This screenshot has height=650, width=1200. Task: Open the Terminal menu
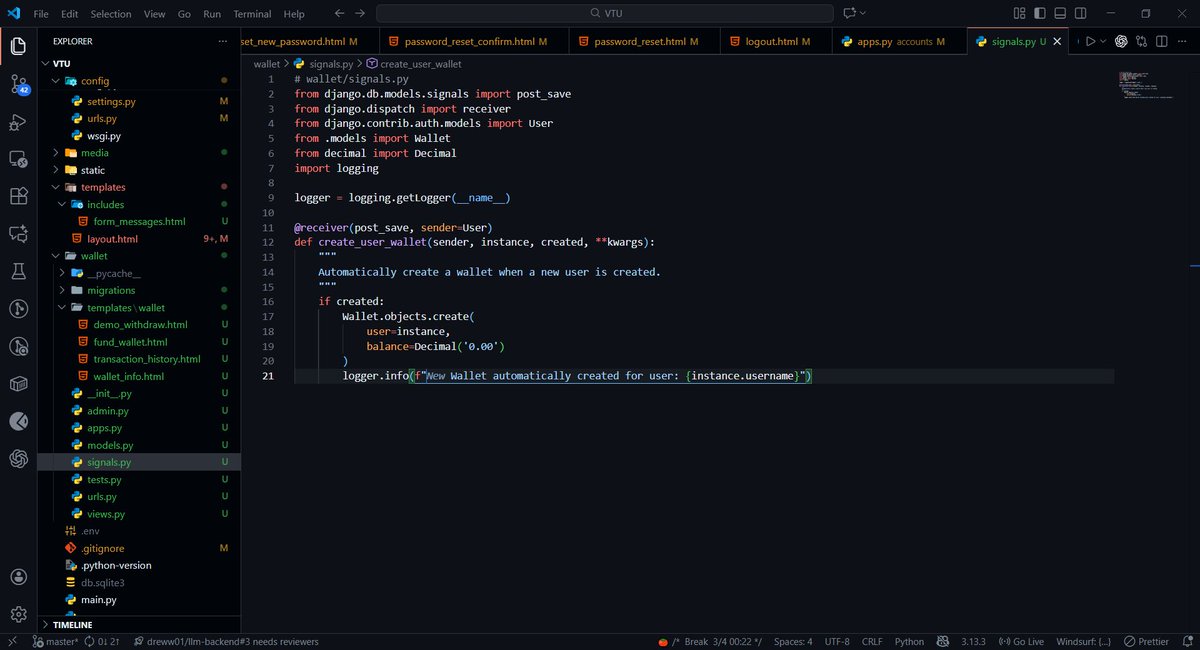(252, 13)
